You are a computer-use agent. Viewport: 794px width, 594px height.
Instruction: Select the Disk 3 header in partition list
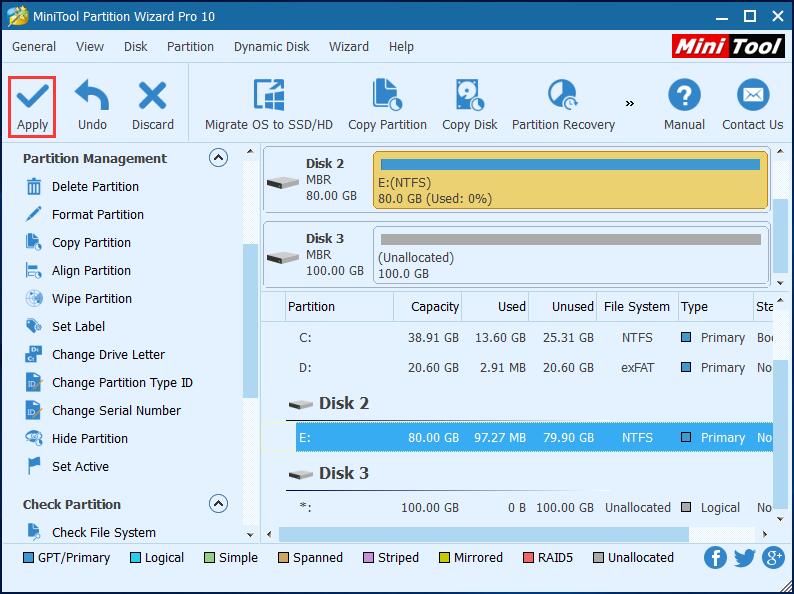(329, 473)
